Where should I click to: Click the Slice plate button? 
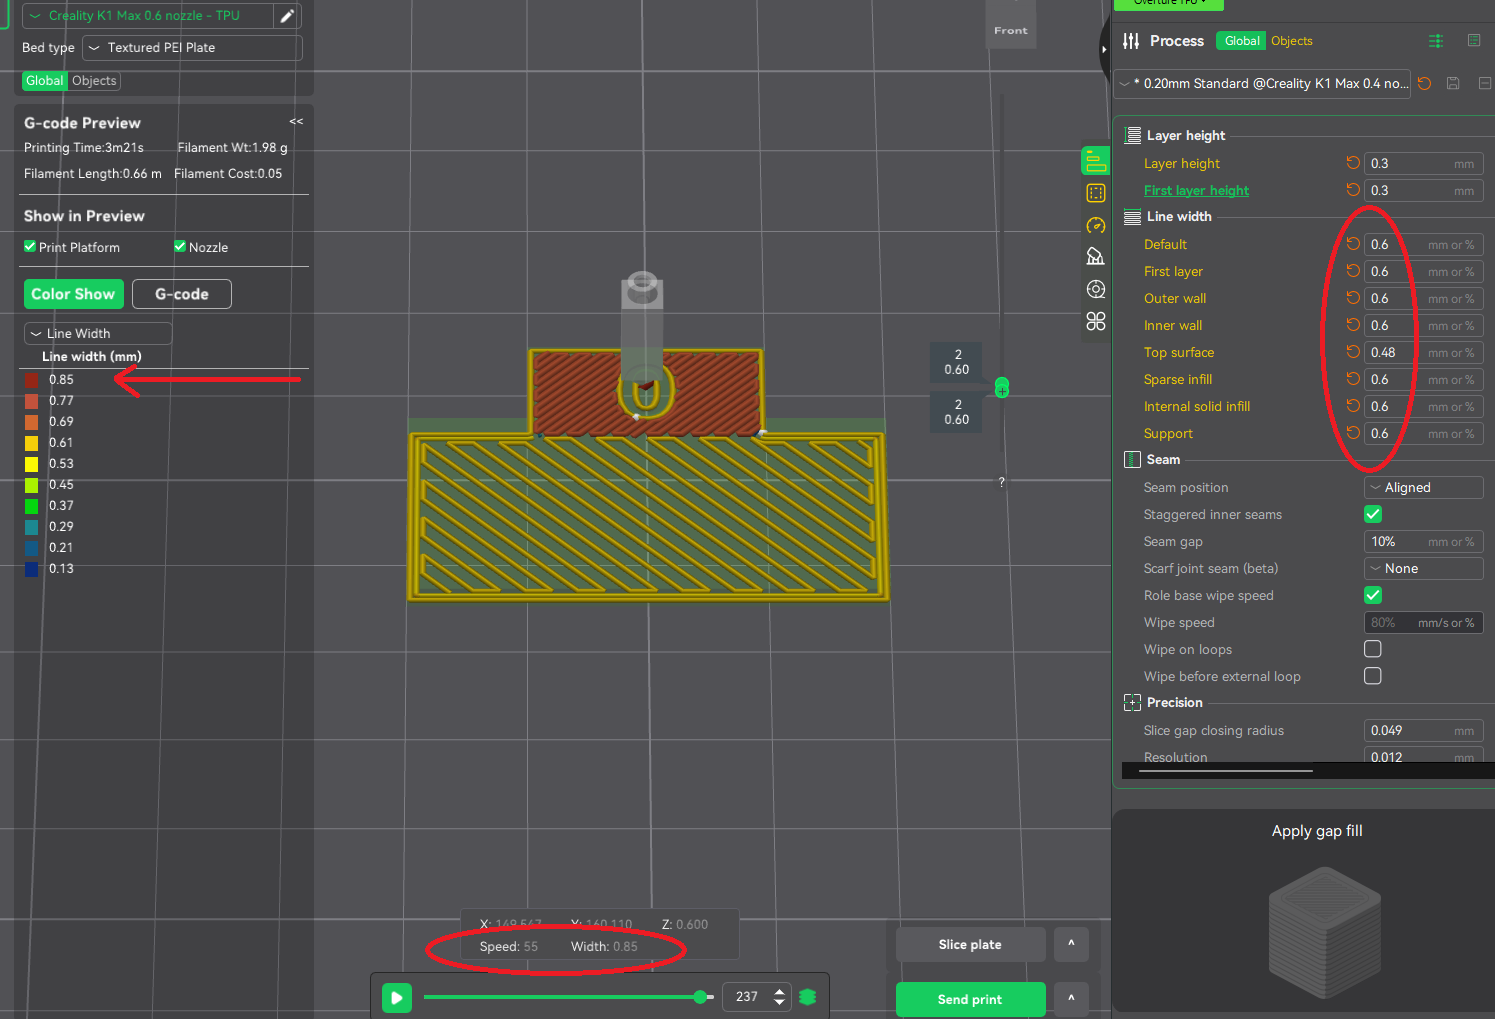969,944
